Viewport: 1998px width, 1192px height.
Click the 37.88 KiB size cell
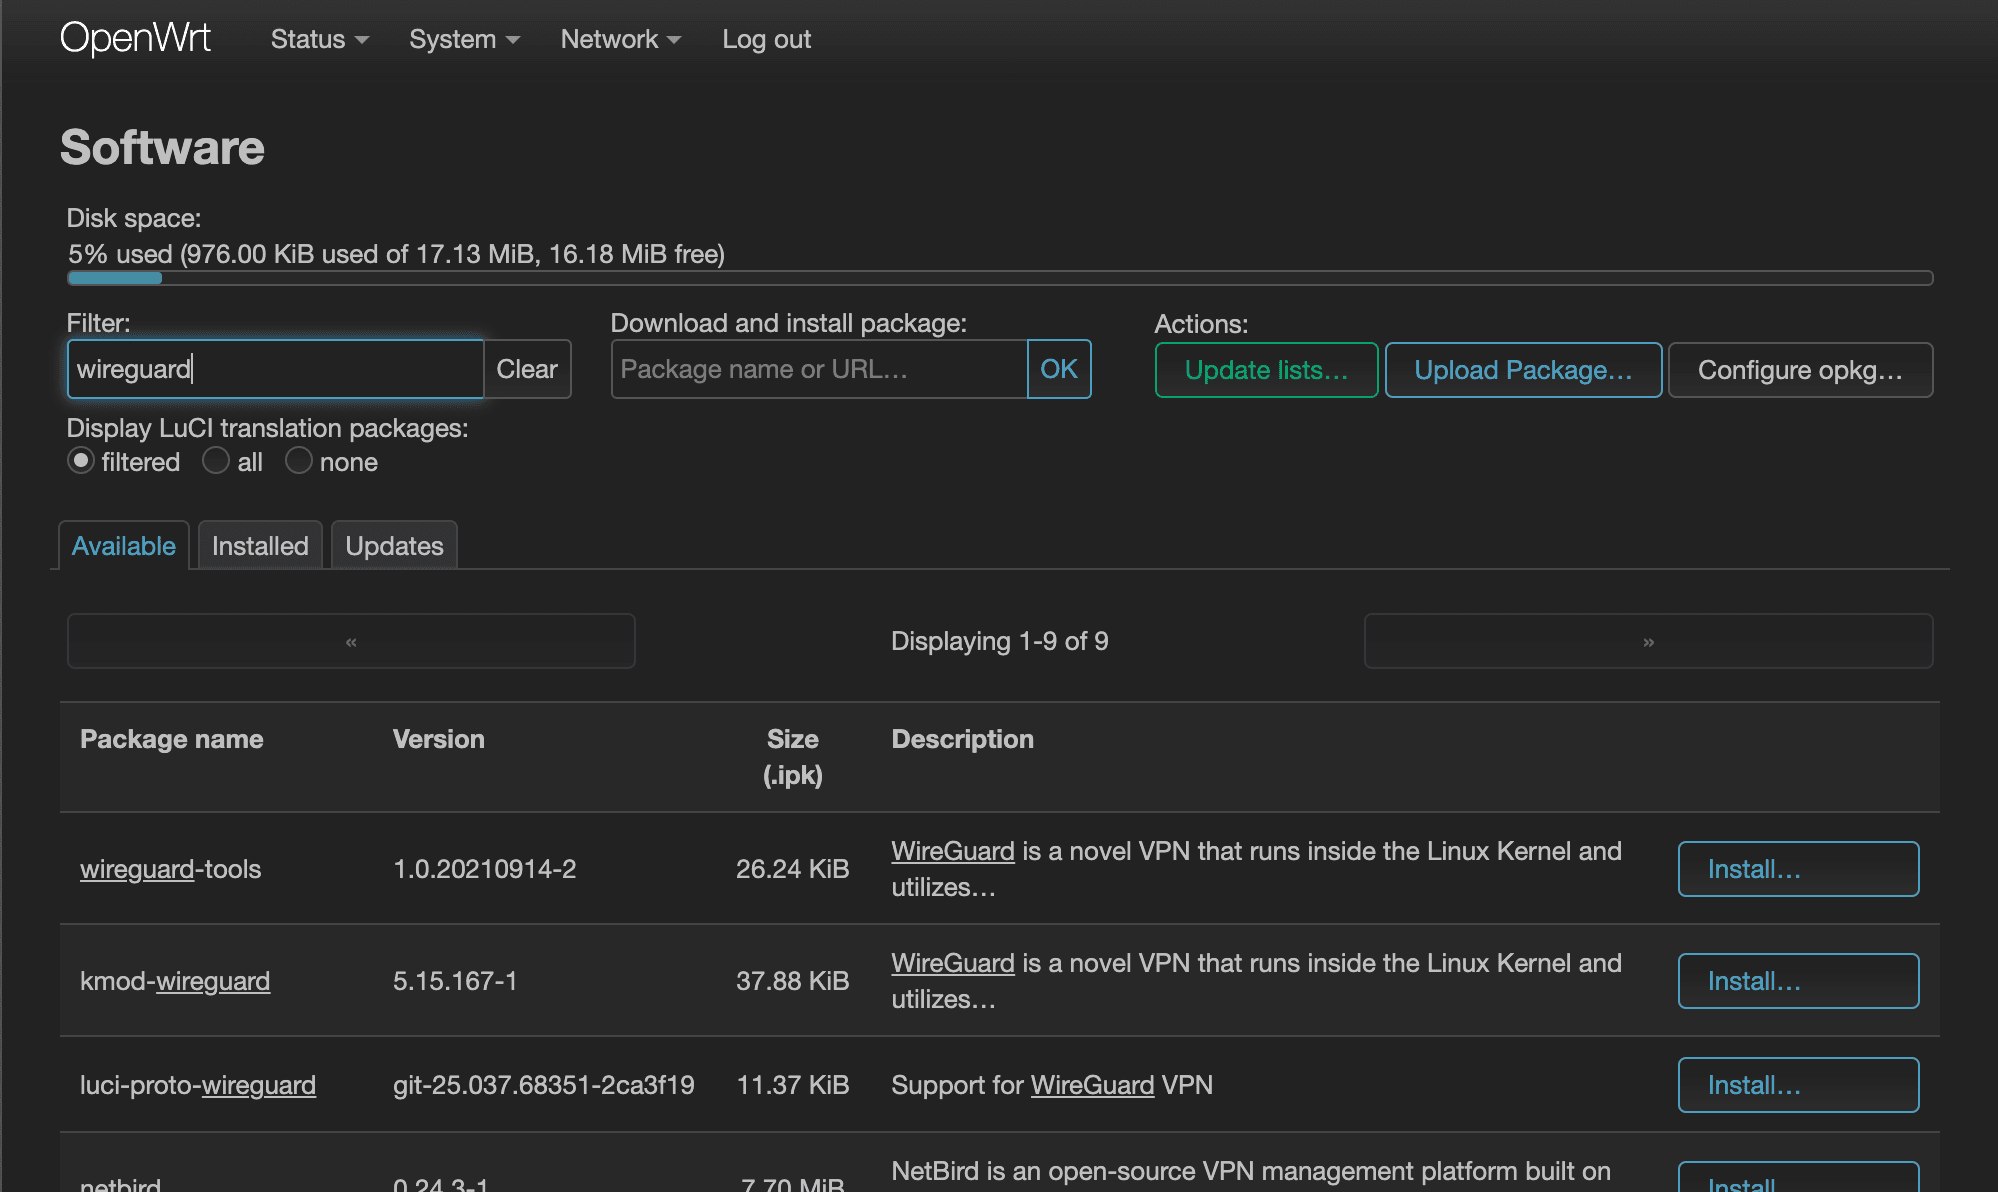792,981
